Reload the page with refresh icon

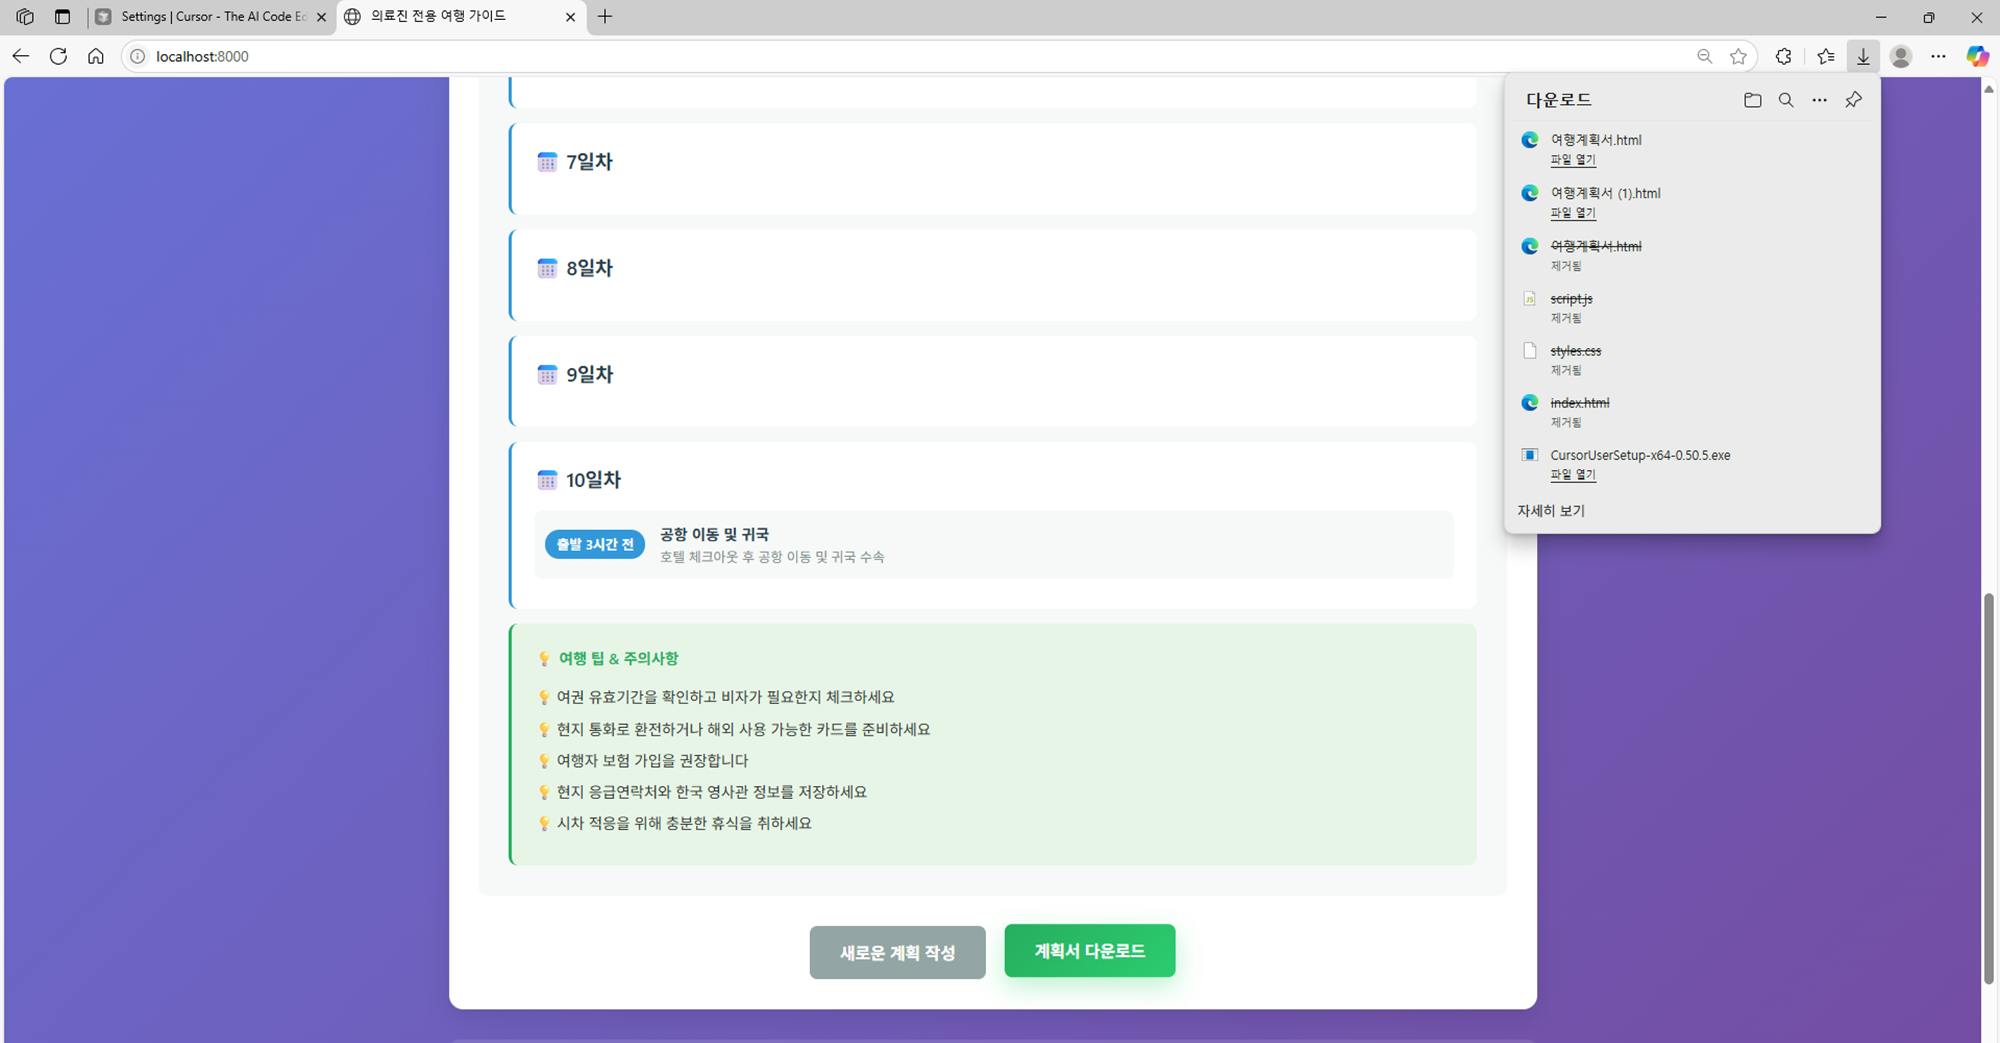[58, 56]
